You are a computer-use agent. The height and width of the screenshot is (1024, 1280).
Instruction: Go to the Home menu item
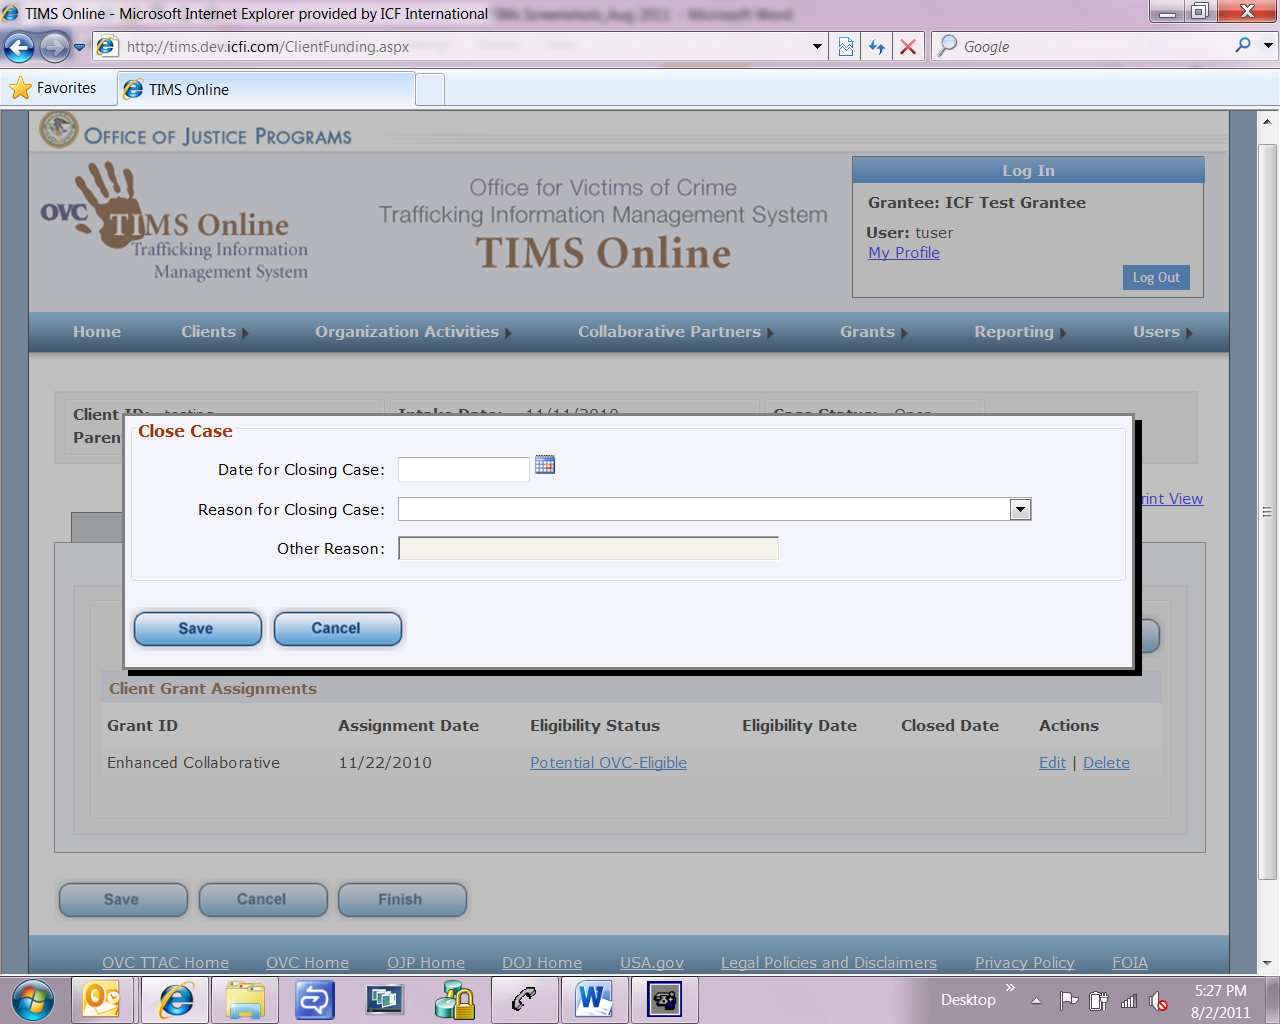[x=97, y=332]
